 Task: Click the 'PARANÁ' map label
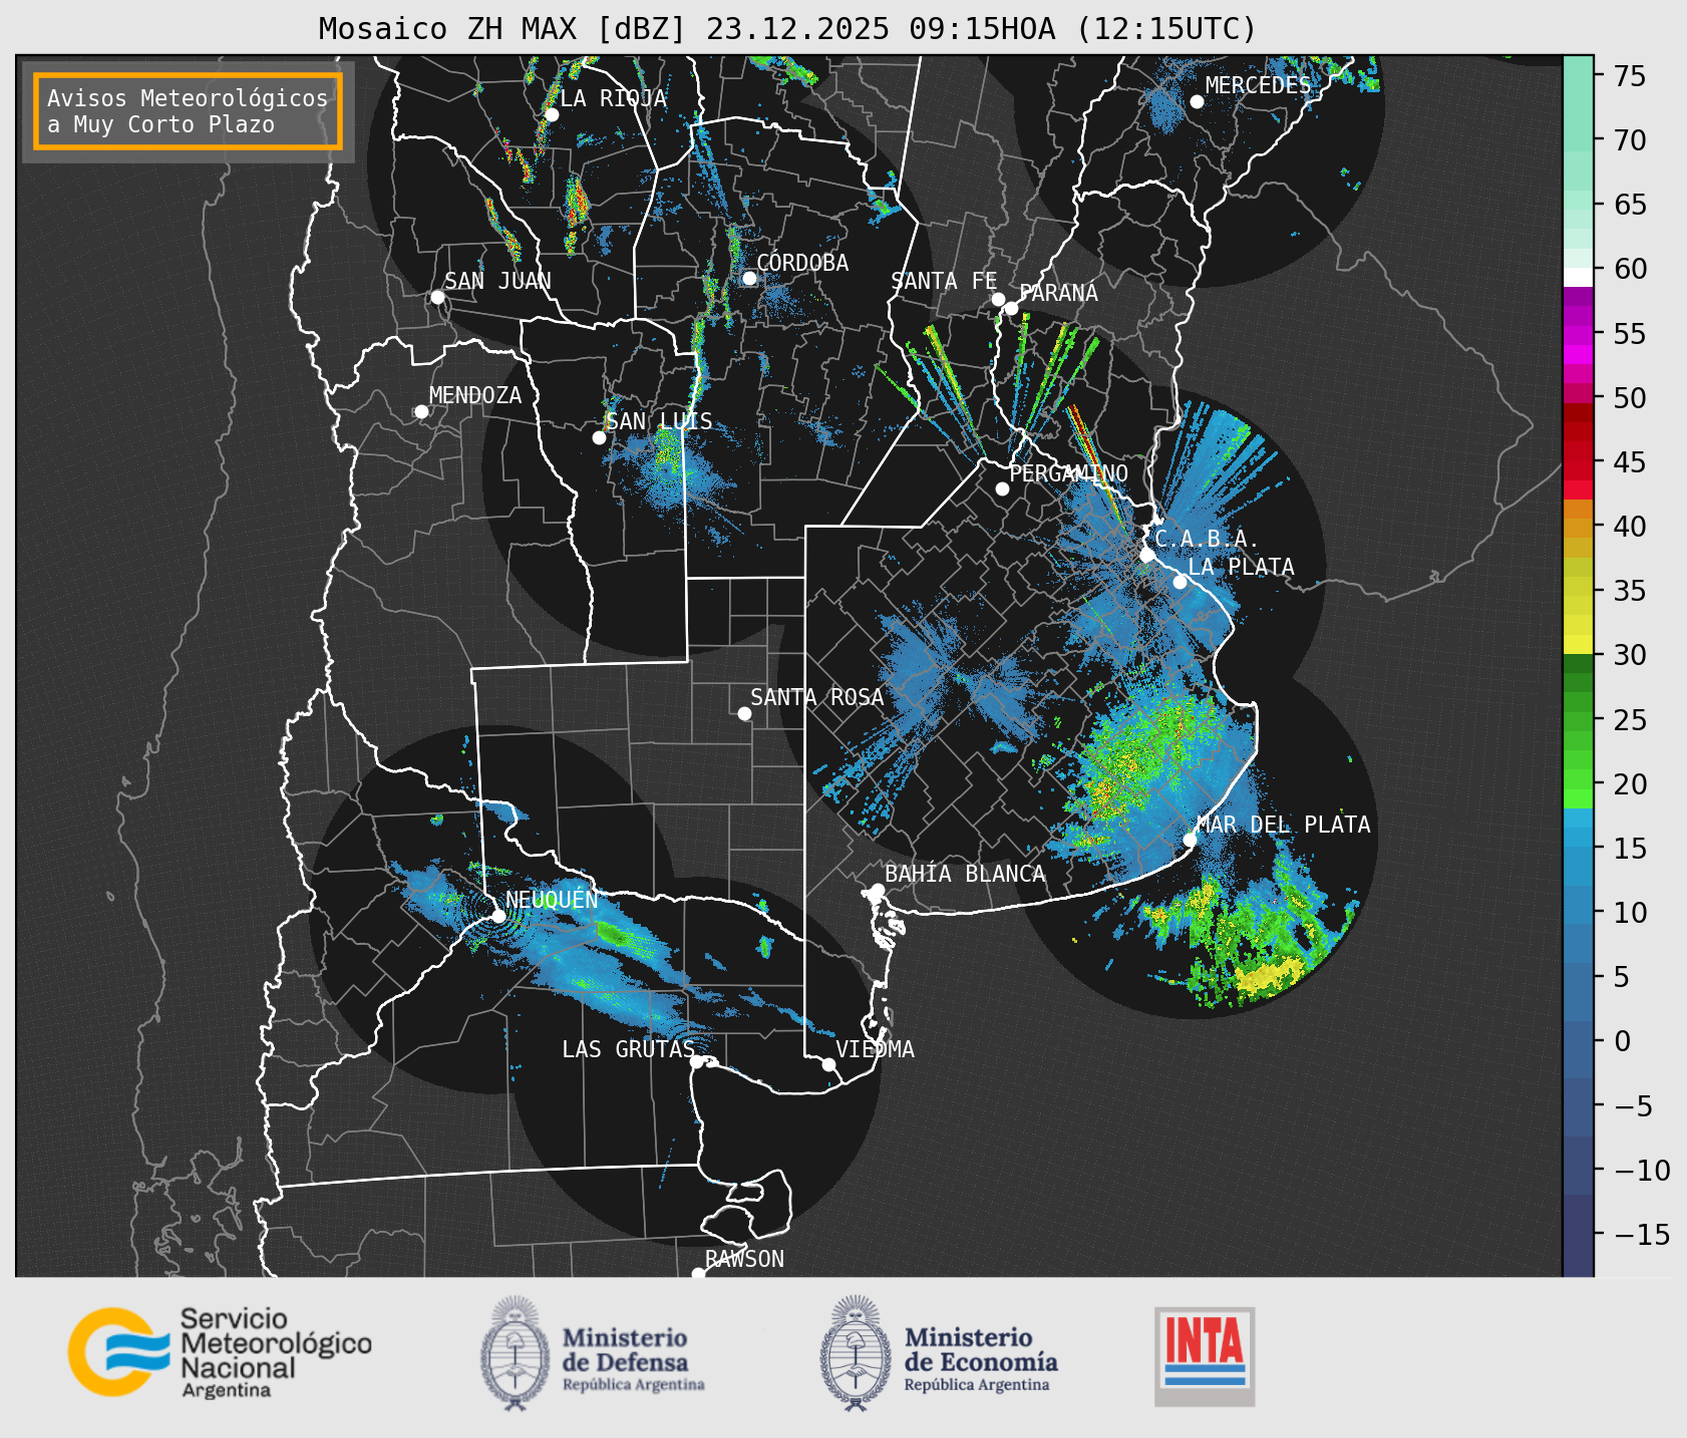[1058, 293]
